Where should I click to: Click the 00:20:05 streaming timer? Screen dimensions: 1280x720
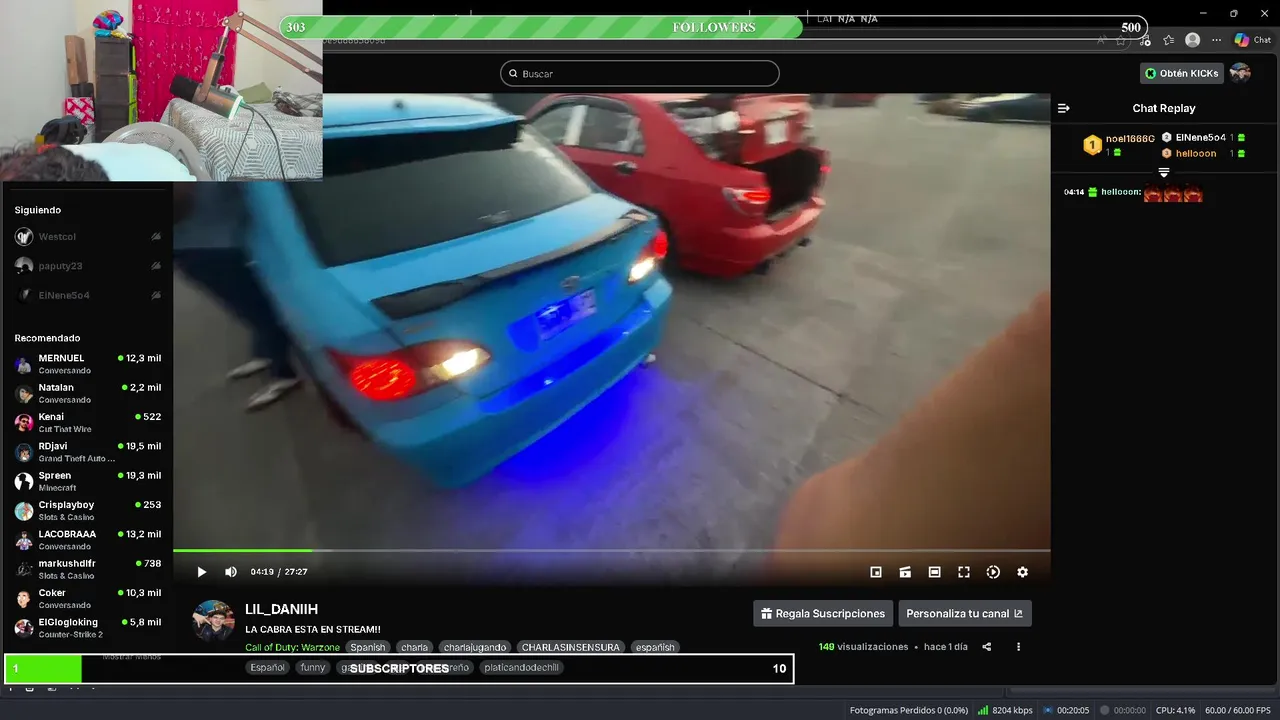(x=1065, y=710)
